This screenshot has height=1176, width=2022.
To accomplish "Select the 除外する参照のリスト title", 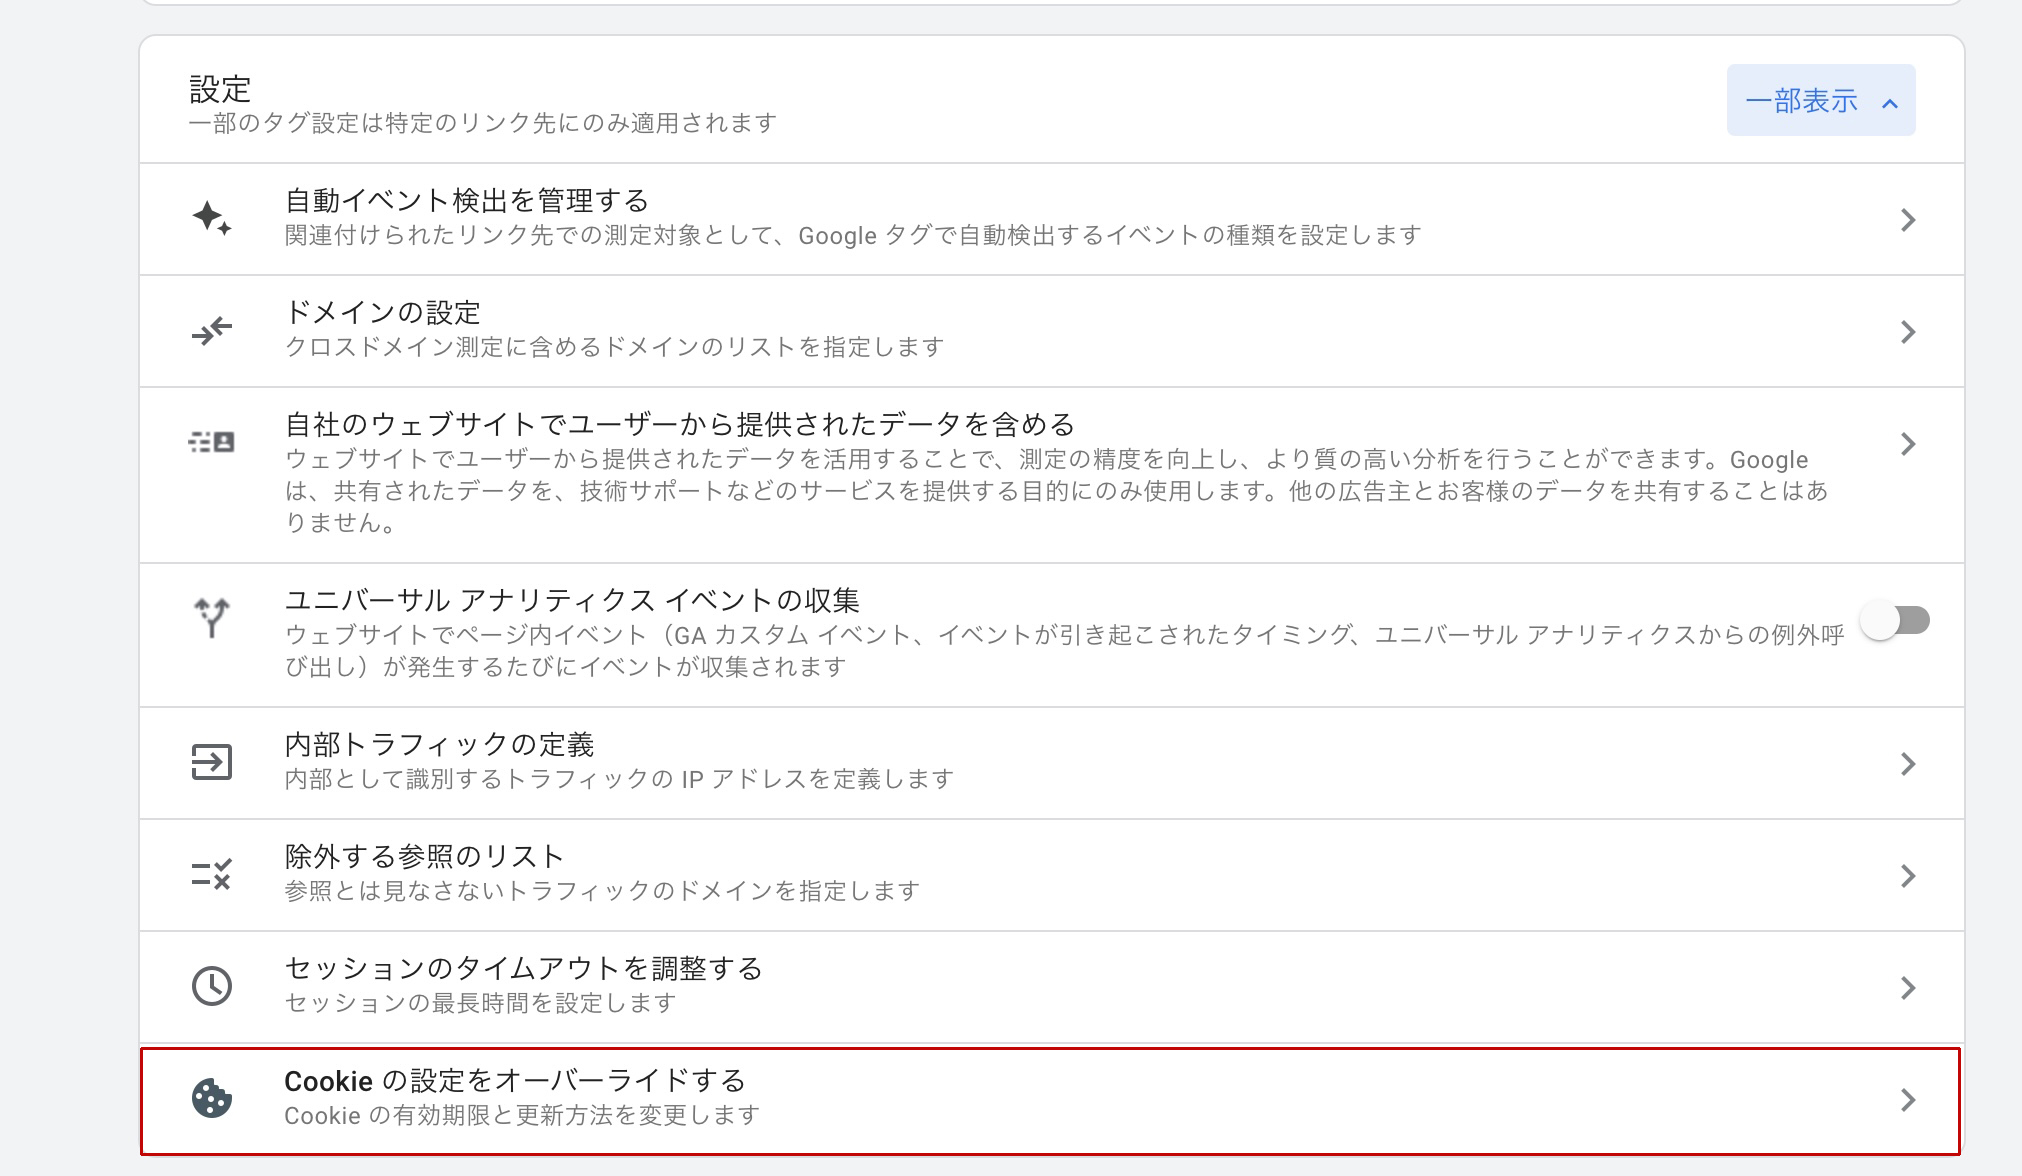I will tap(425, 857).
